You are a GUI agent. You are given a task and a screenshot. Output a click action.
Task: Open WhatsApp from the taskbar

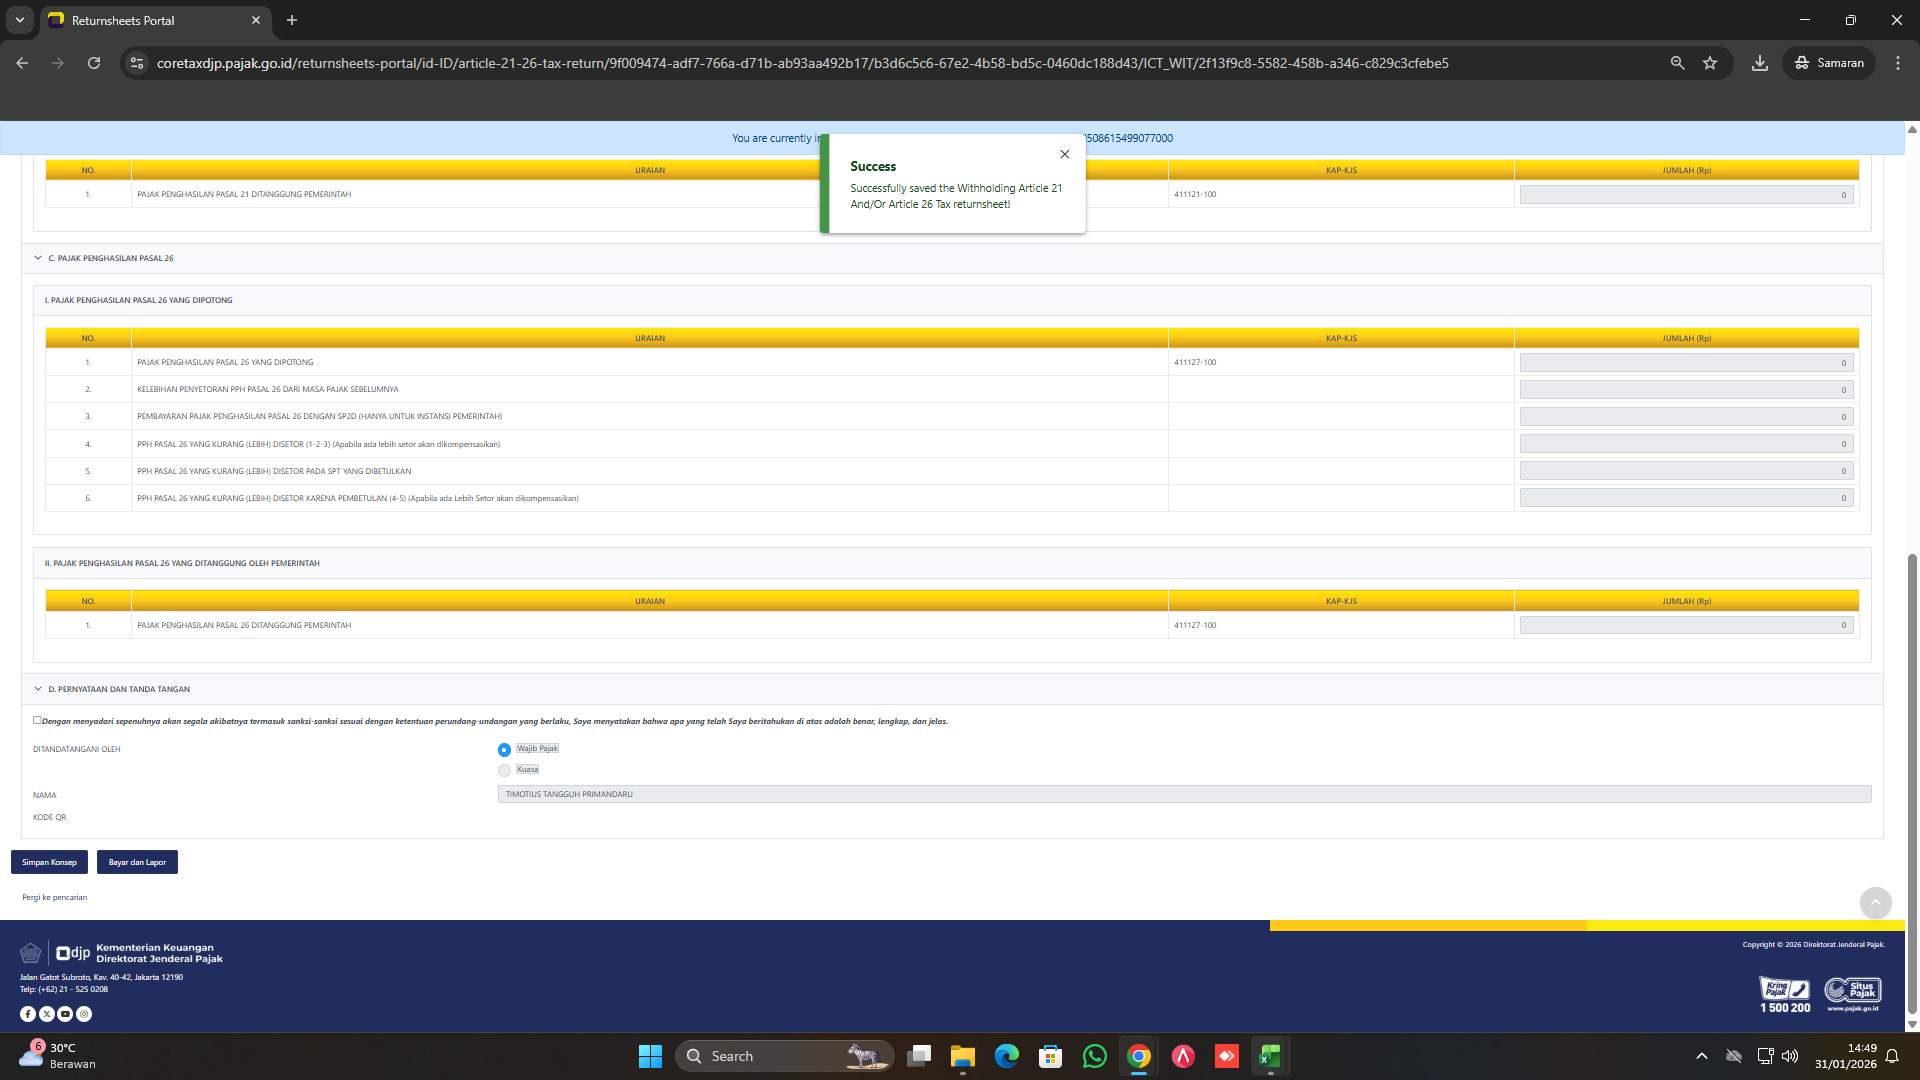(x=1094, y=1056)
